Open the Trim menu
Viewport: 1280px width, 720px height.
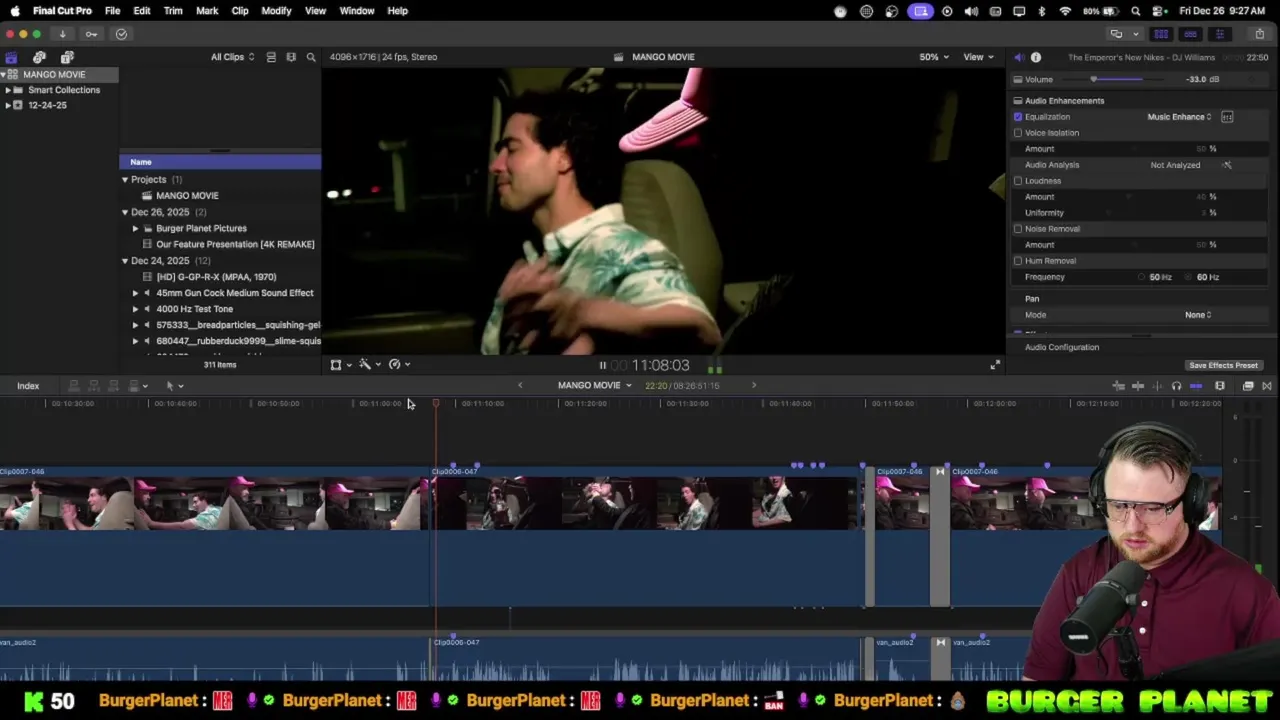click(x=173, y=11)
